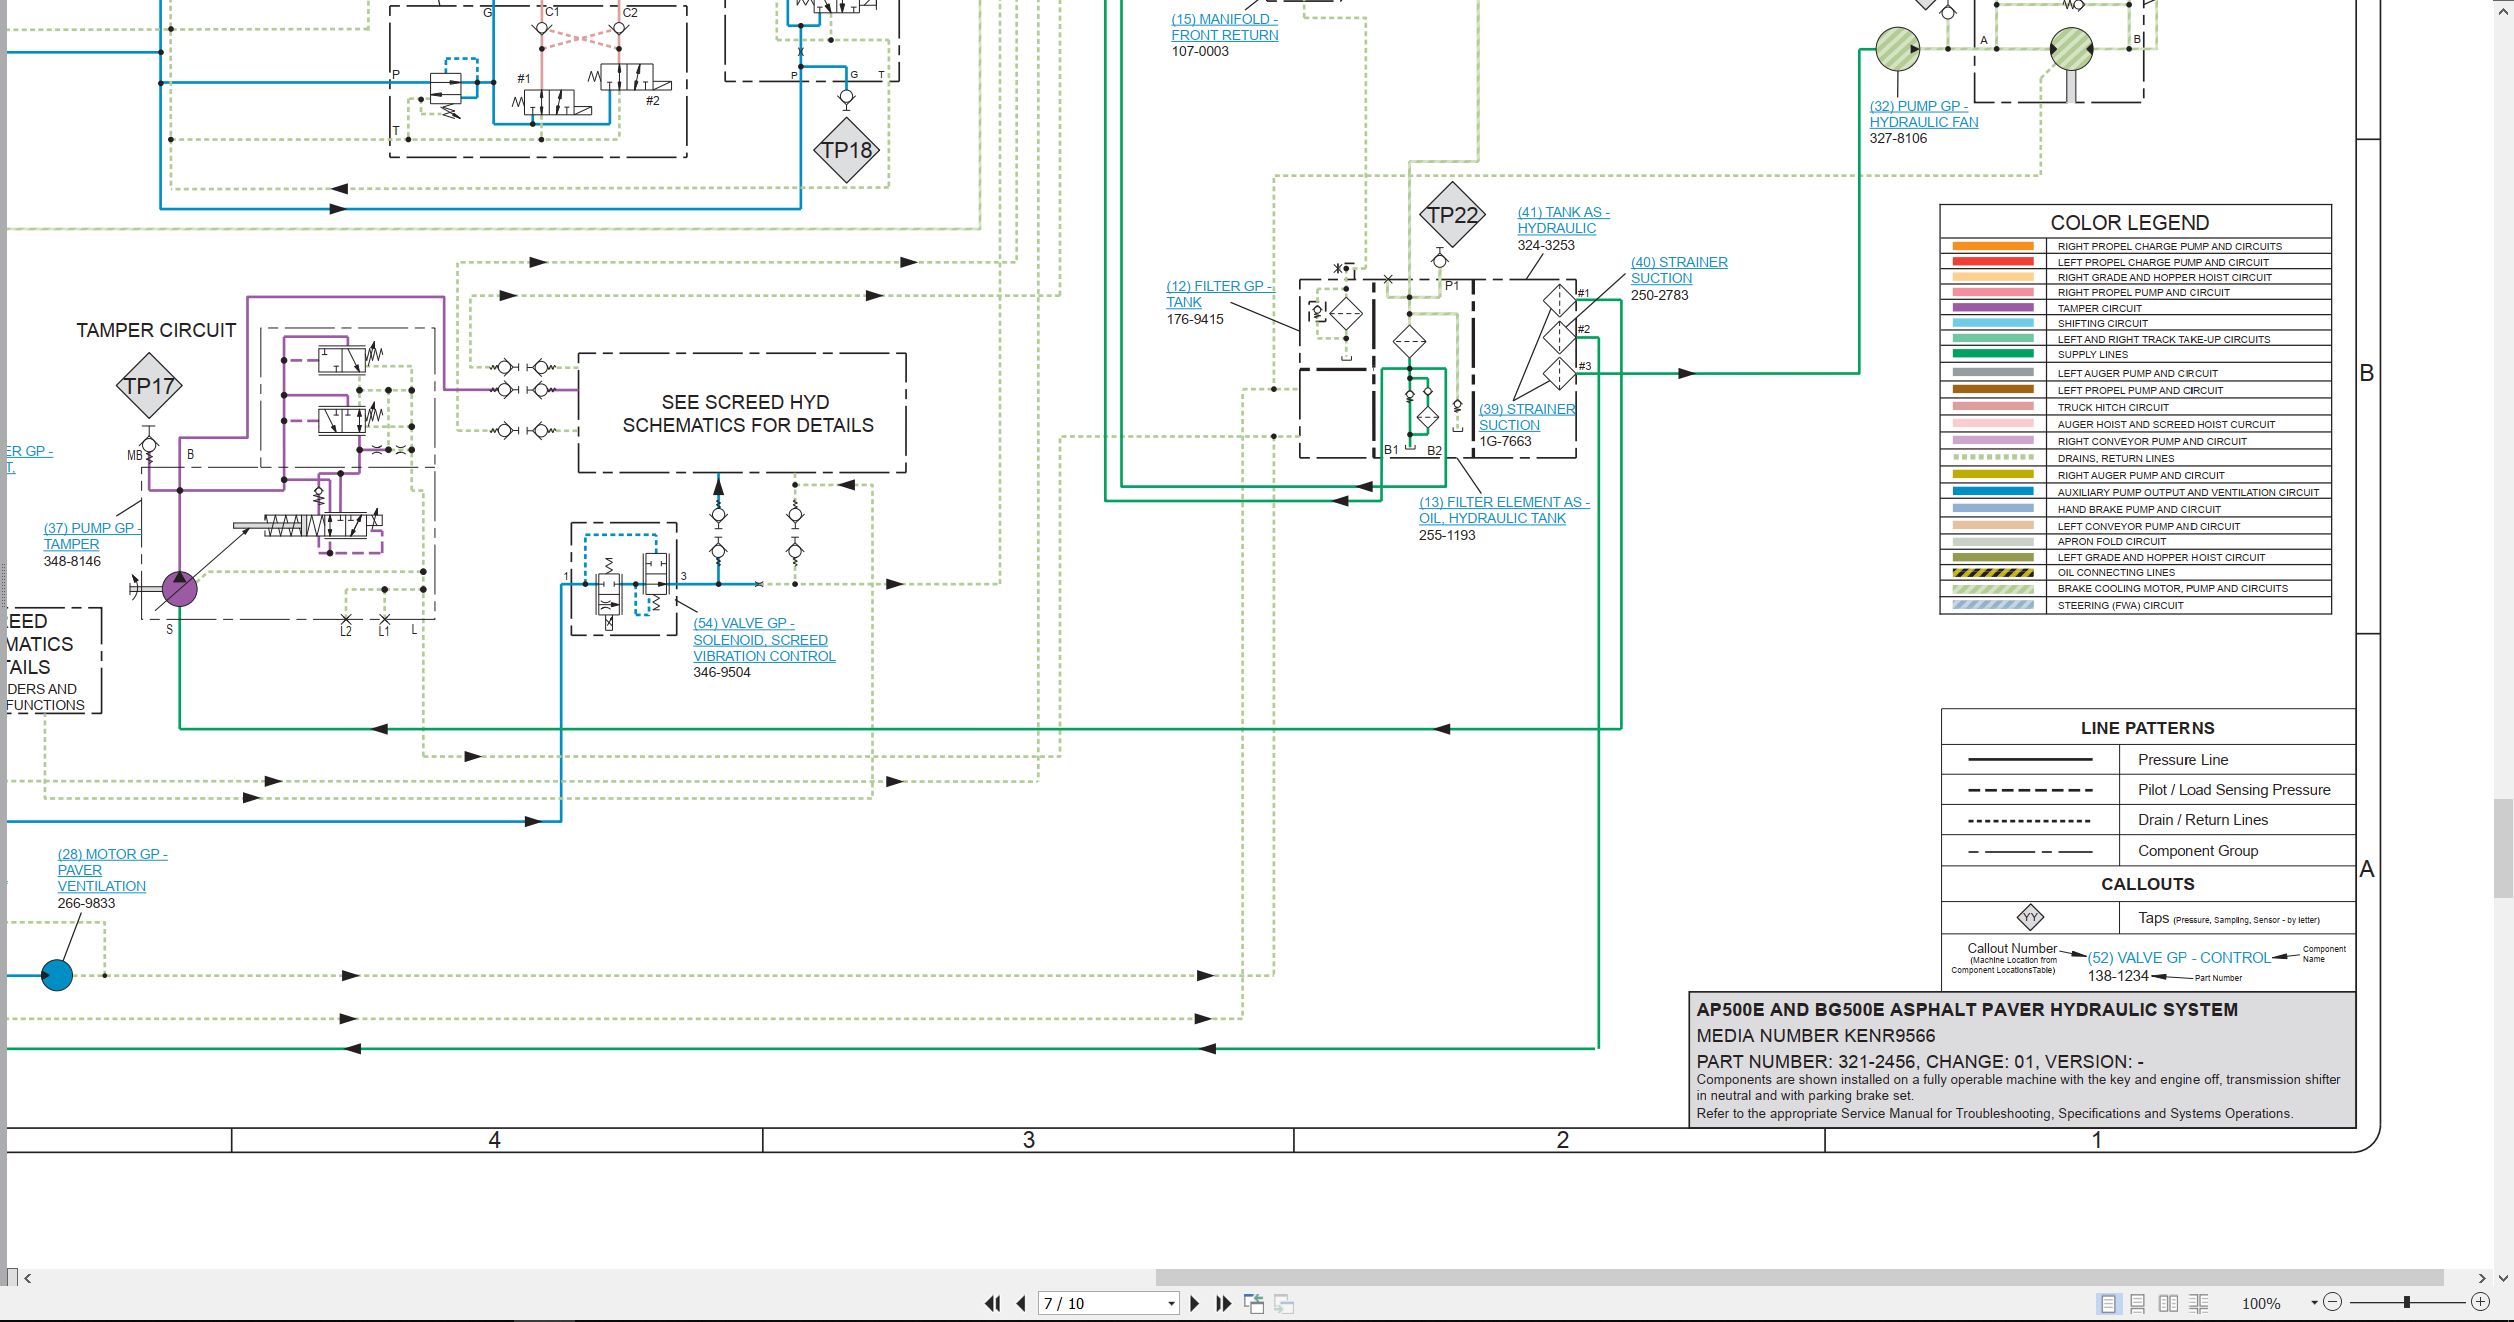Click the purple tamper circuit legend swatch

click(x=1993, y=308)
